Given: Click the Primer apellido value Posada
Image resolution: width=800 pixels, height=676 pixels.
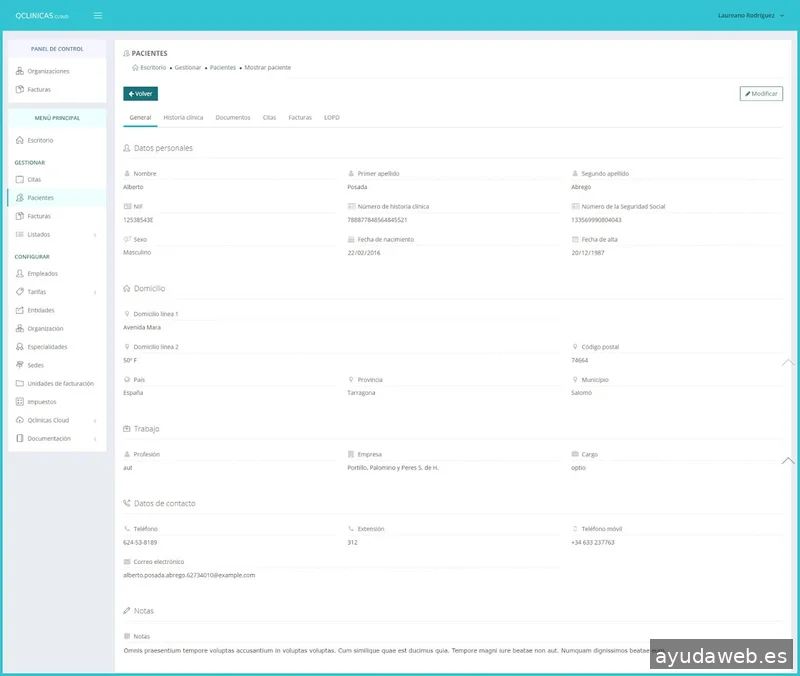Looking at the screenshot, I should click(x=357, y=187).
